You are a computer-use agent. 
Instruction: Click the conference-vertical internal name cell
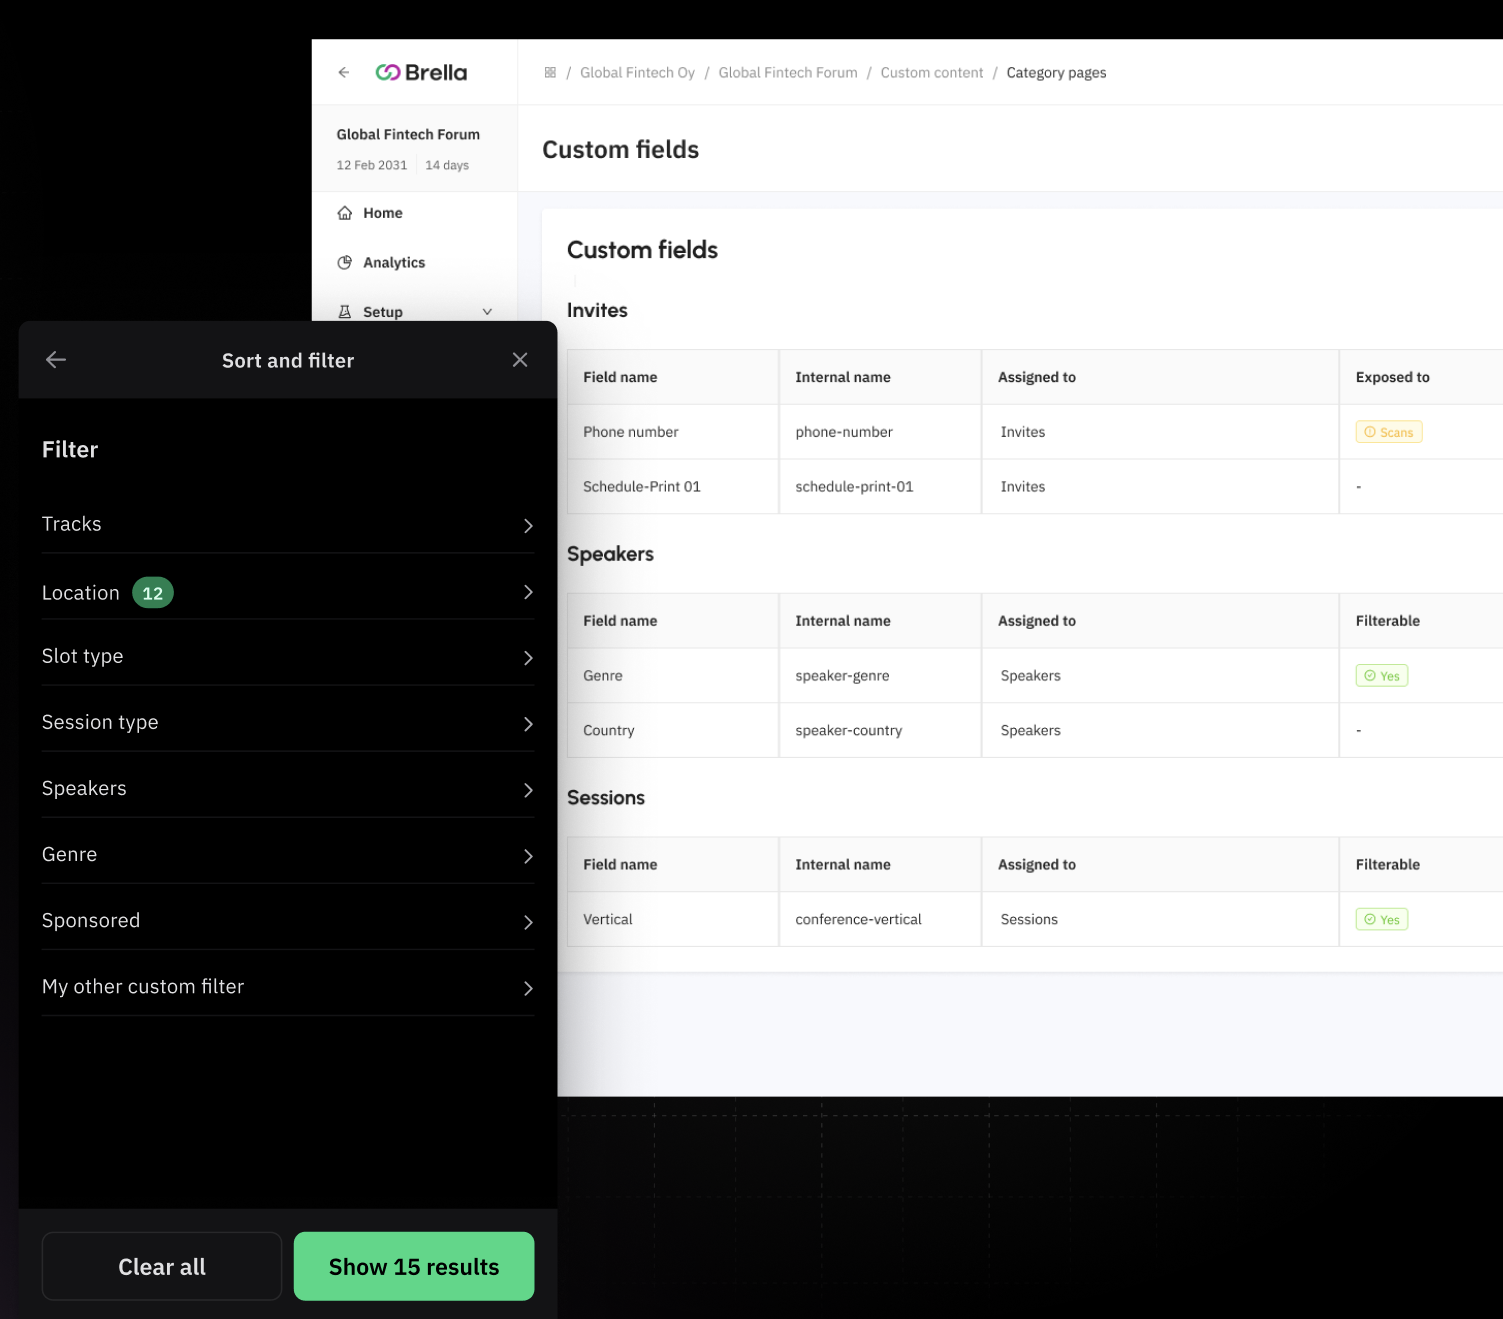click(880, 919)
